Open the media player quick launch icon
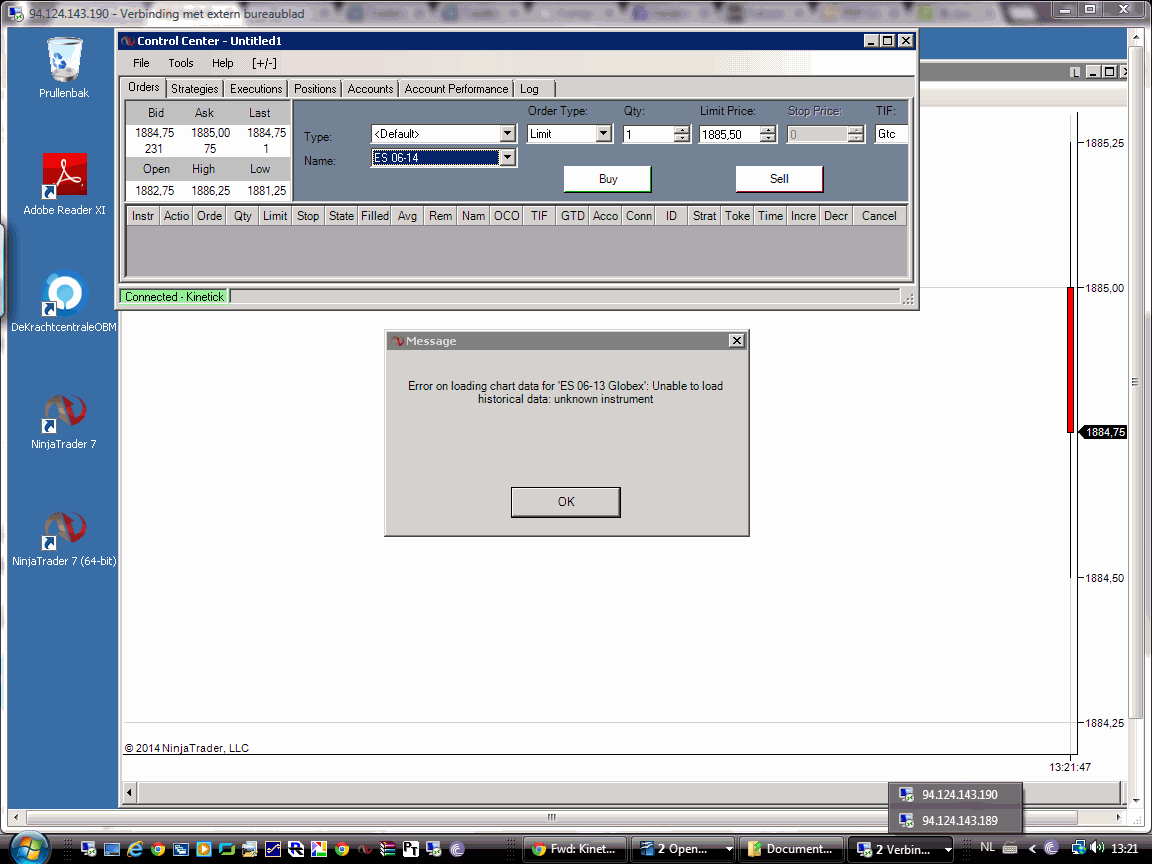 [x=204, y=849]
